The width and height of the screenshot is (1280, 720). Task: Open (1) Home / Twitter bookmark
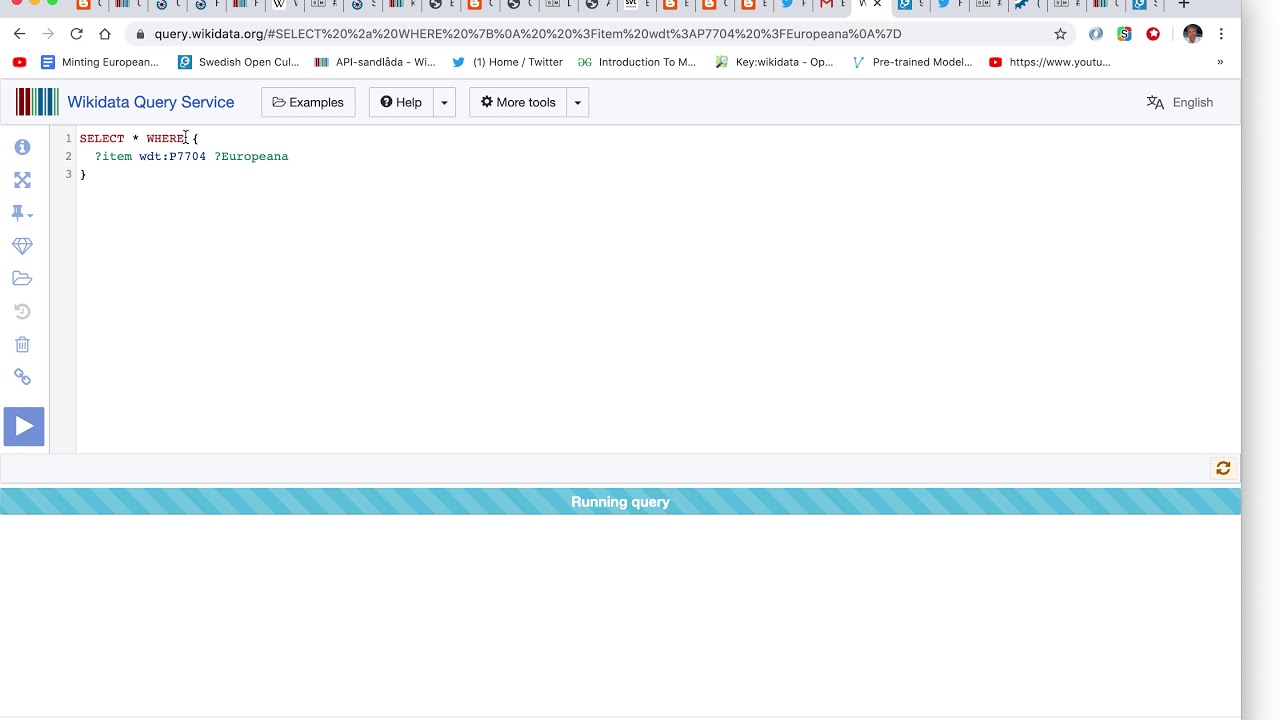point(508,62)
